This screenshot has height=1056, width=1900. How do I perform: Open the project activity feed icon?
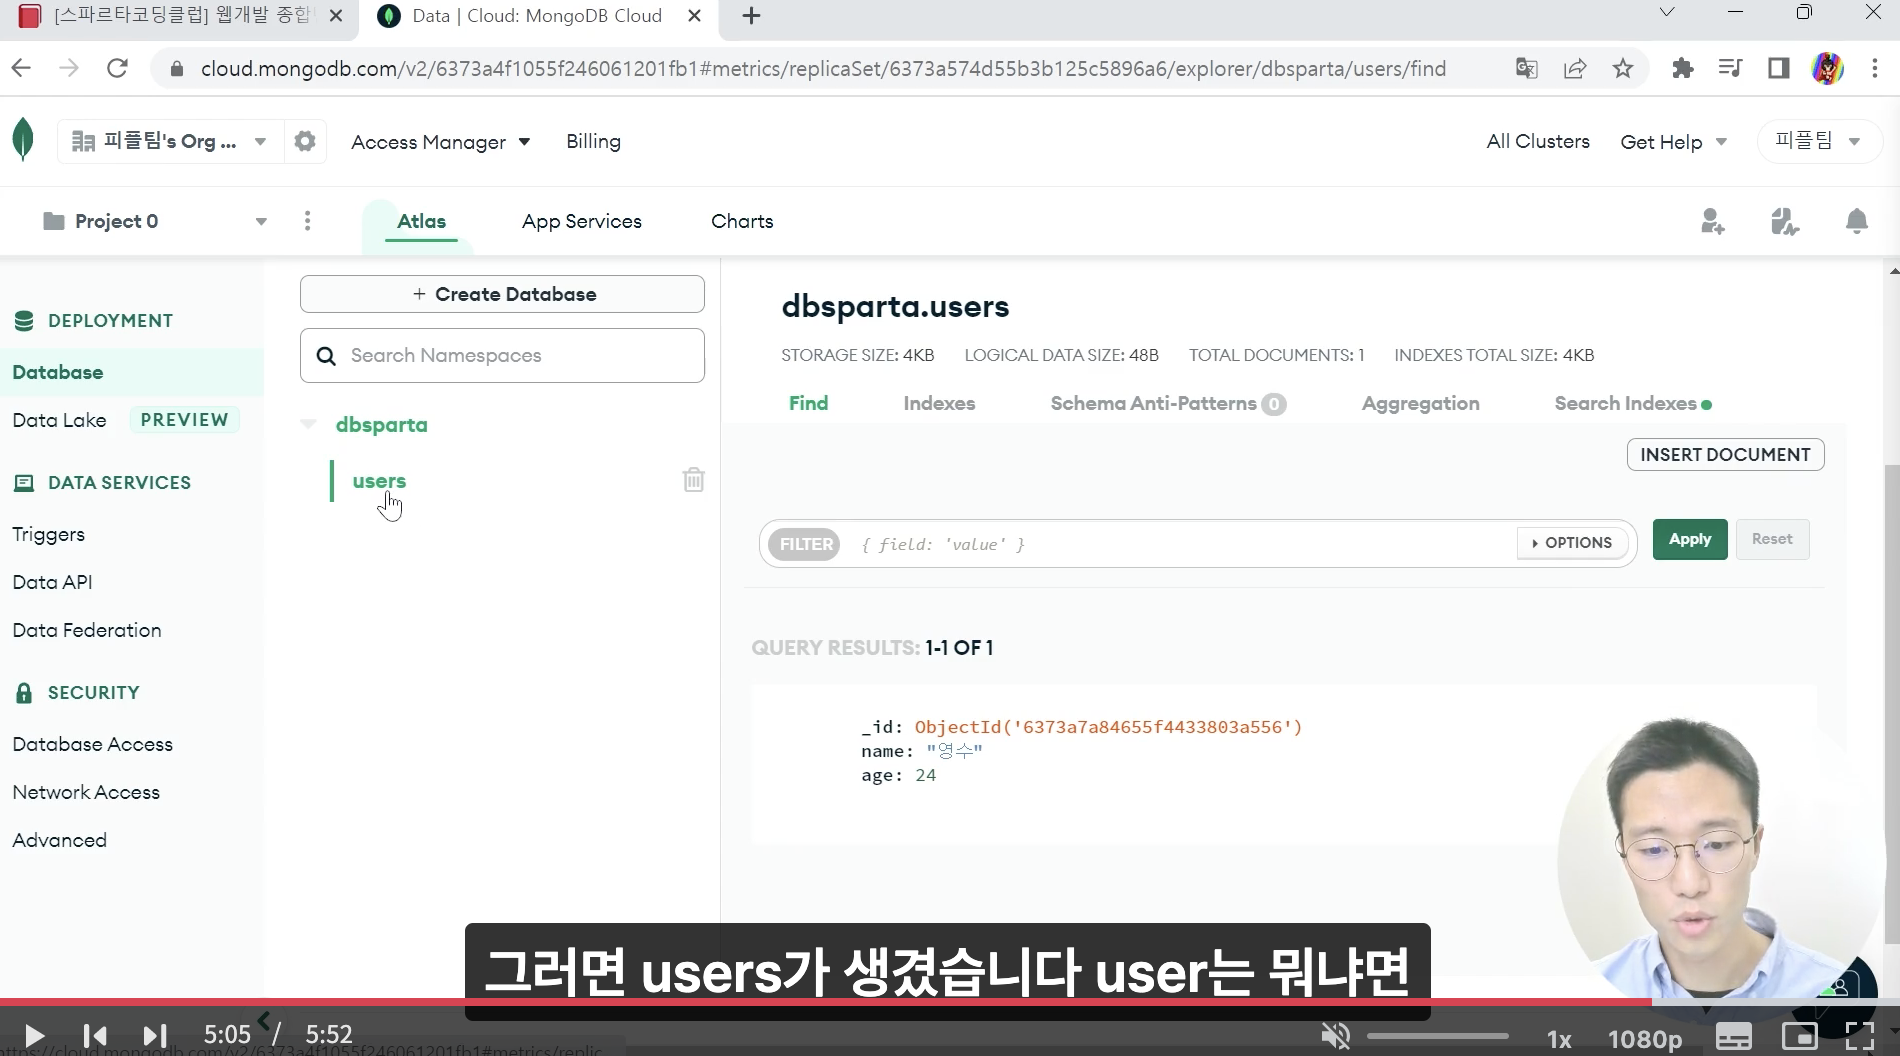pos(1784,221)
